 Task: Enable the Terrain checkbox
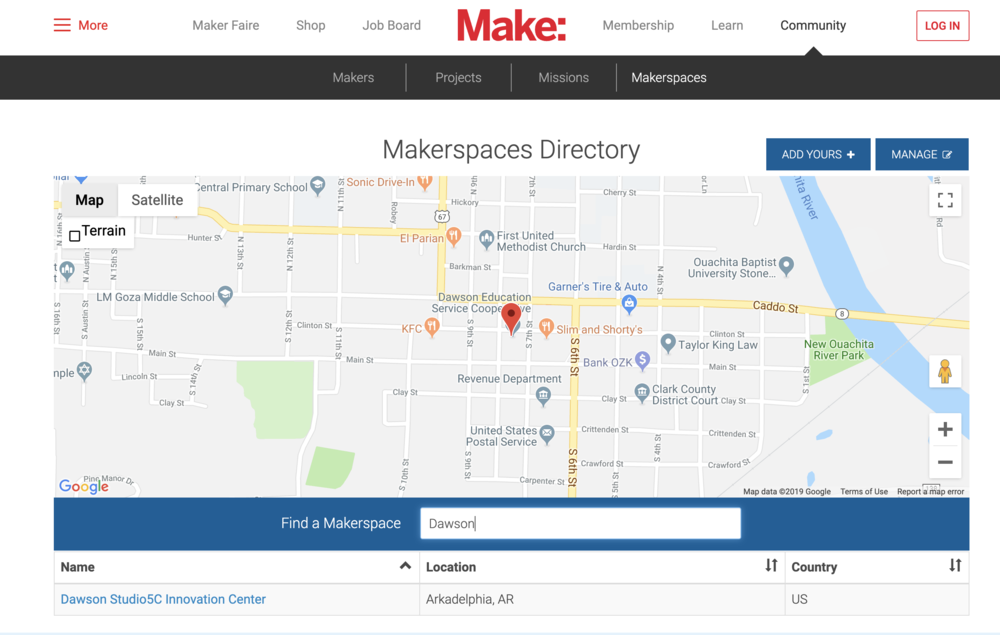point(75,236)
